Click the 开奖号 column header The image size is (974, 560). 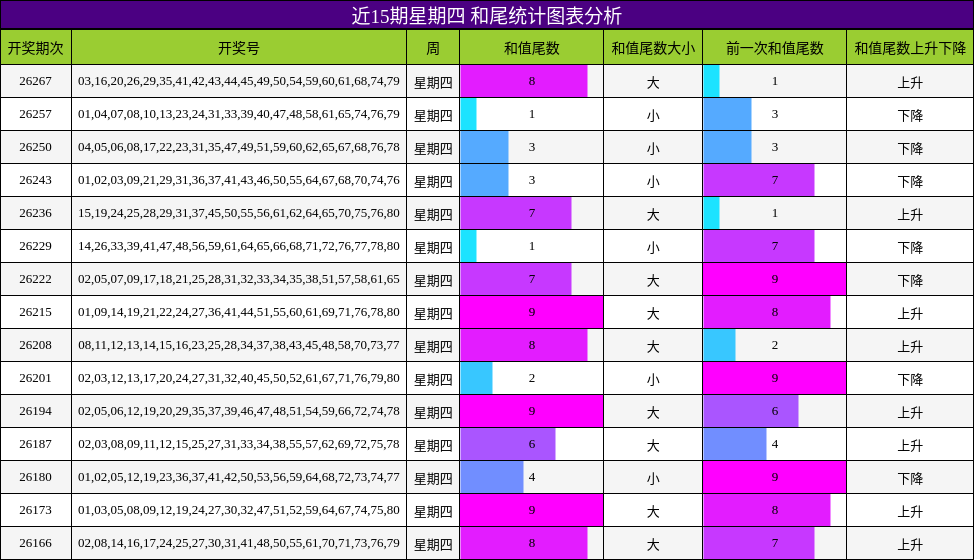(239, 48)
